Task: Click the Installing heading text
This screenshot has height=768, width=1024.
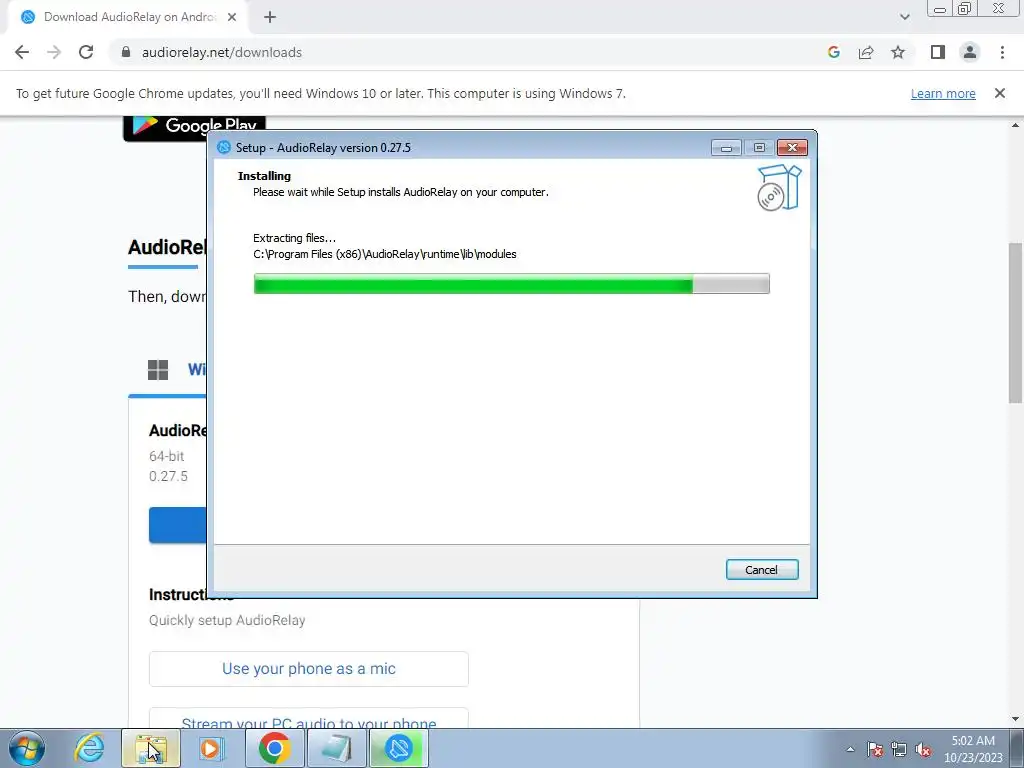Action: point(264,176)
